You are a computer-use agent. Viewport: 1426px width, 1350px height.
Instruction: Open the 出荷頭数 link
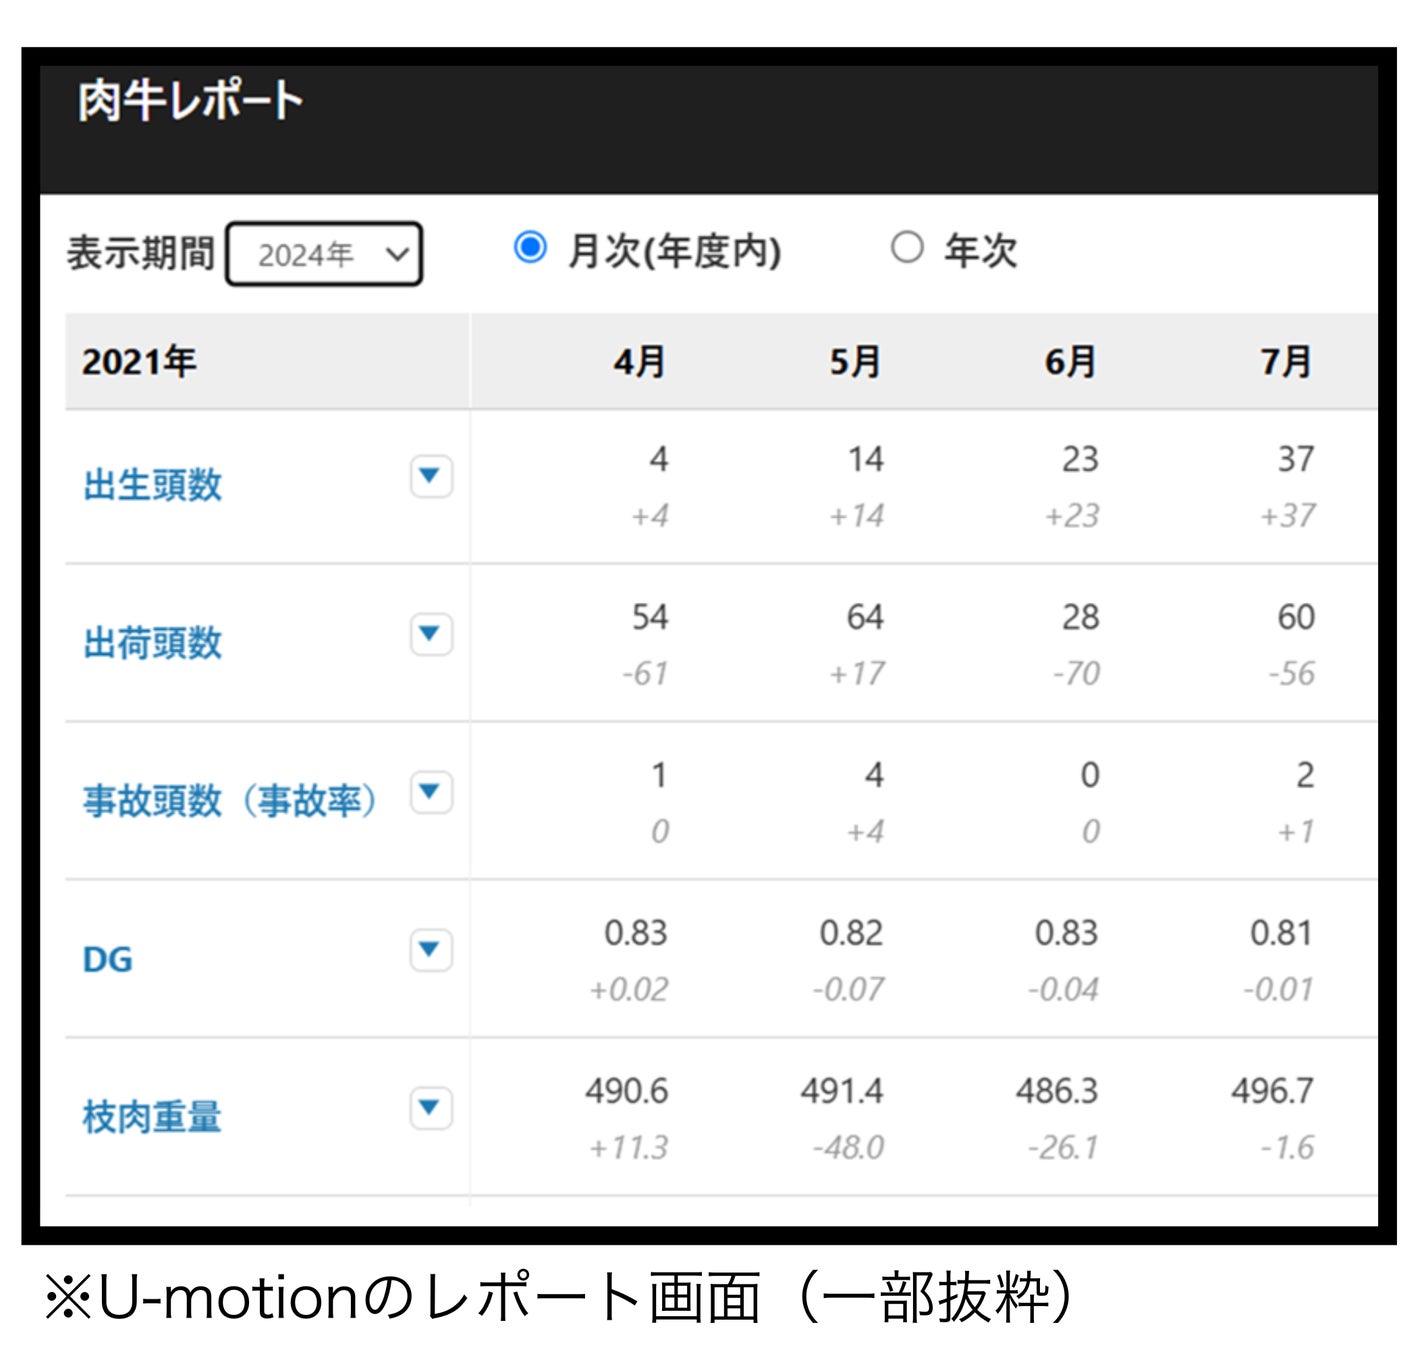point(152,644)
